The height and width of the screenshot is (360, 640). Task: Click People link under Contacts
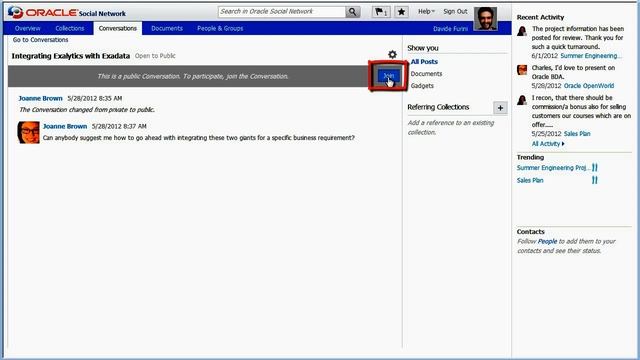(547, 241)
